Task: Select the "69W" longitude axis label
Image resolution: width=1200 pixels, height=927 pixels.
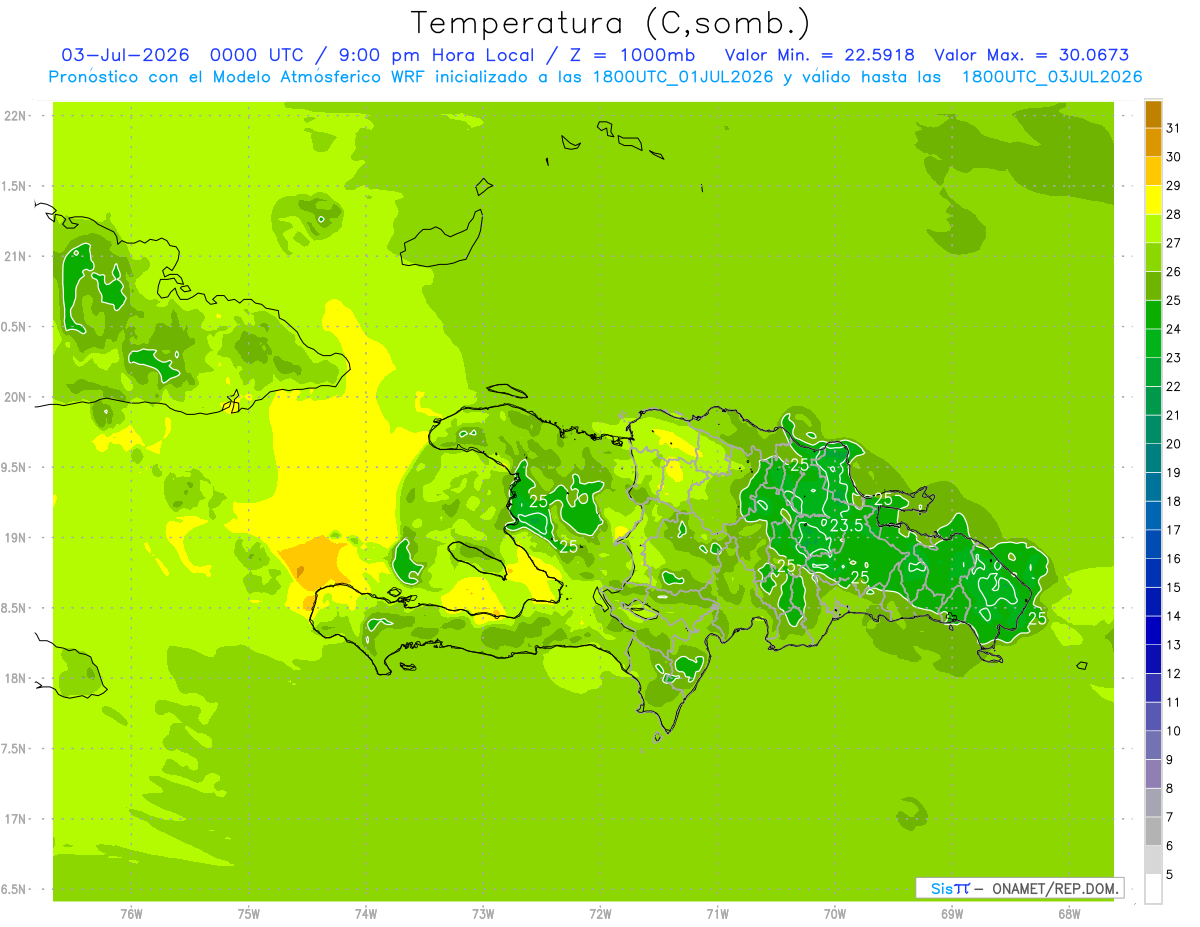Action: [952, 914]
